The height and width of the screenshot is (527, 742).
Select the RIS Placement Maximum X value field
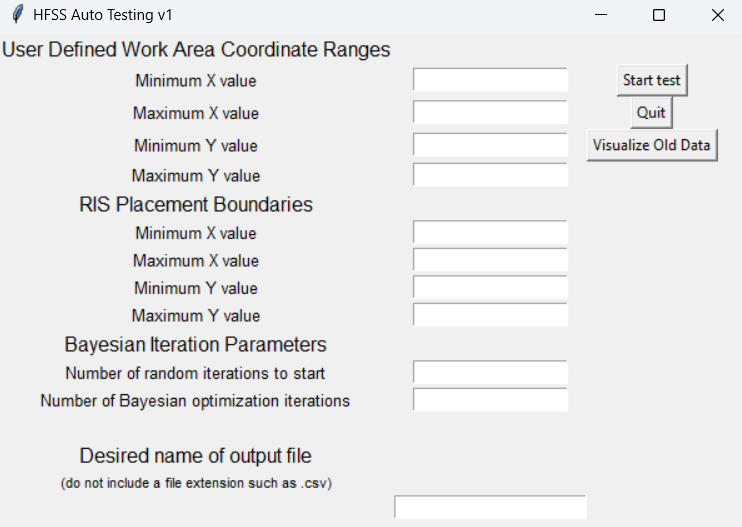(x=490, y=259)
